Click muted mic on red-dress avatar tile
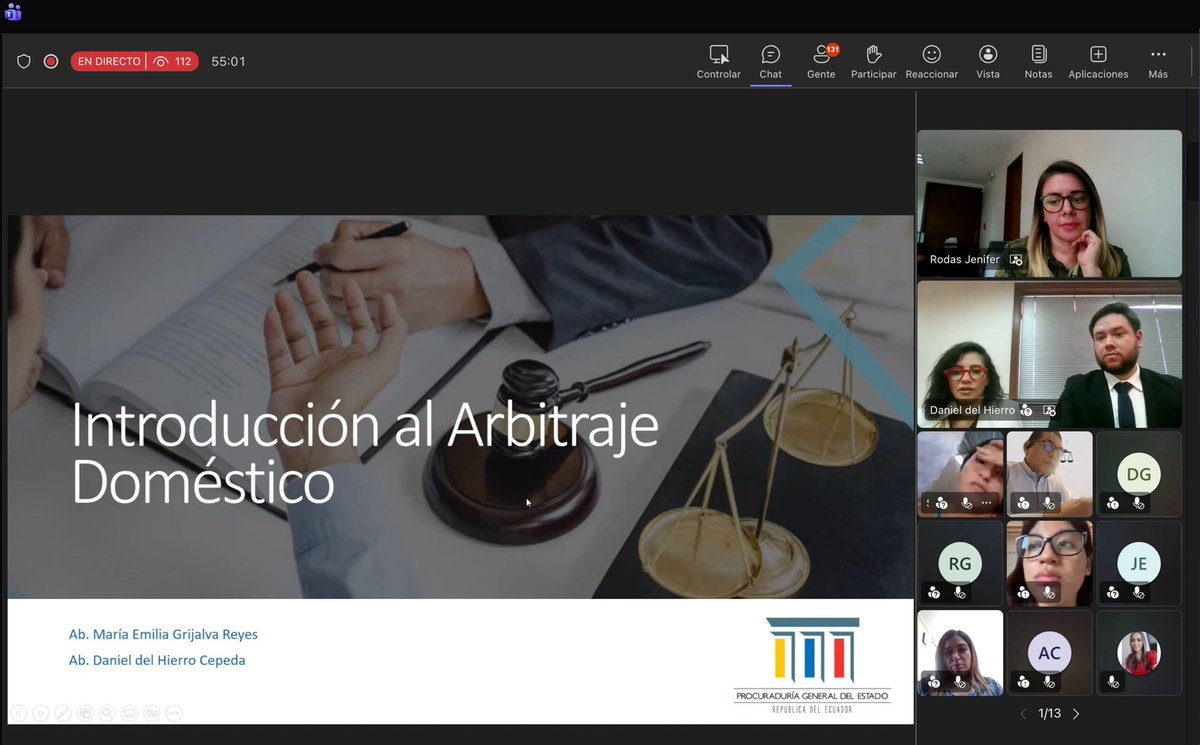 click(1113, 682)
